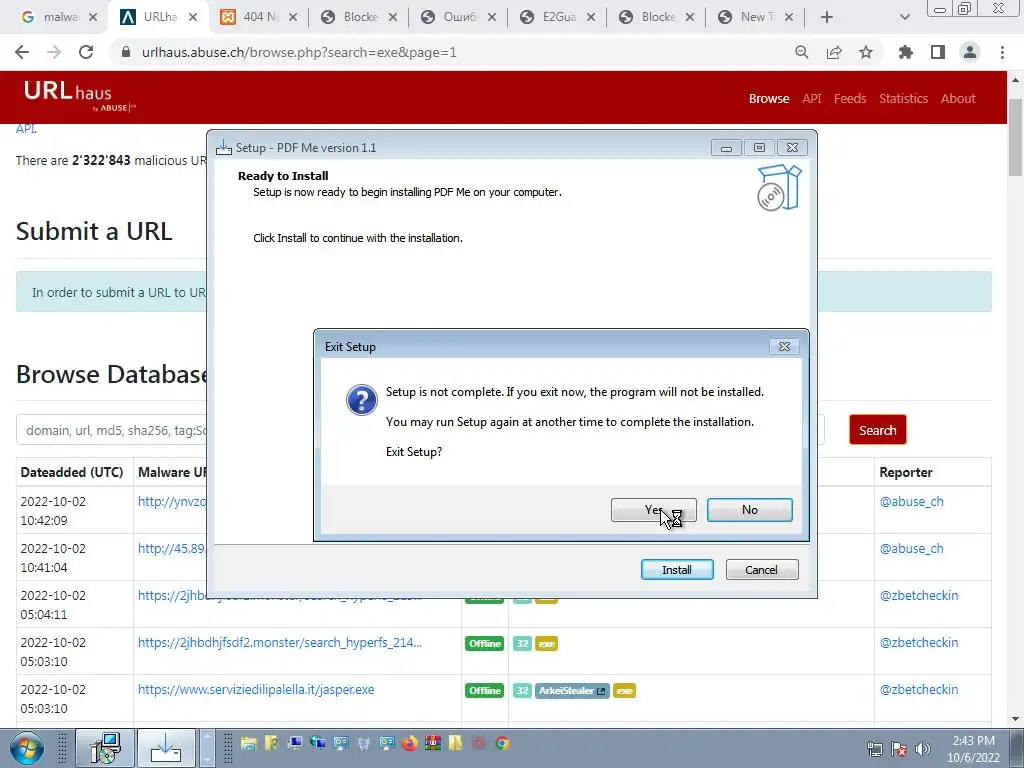Viewport: 1024px width, 768px height.
Task: Click the PDF Me setup taskbar button
Action: click(x=166, y=748)
